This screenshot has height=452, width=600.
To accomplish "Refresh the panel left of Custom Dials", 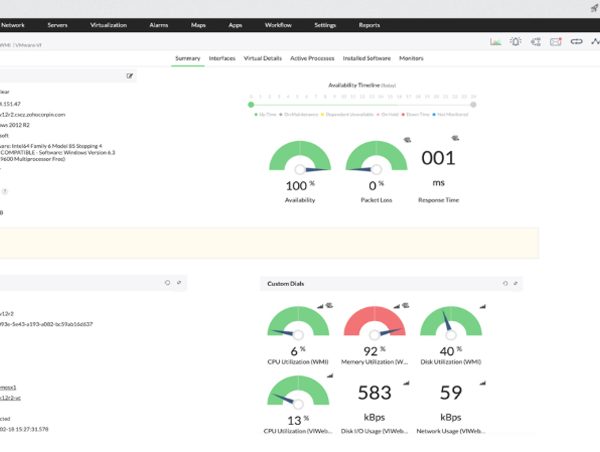I will point(167,283).
